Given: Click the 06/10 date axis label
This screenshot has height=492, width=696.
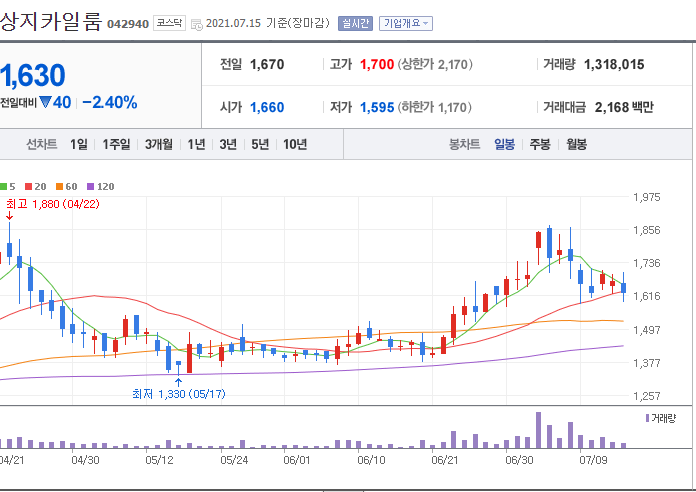Looking at the screenshot, I should point(371,460).
